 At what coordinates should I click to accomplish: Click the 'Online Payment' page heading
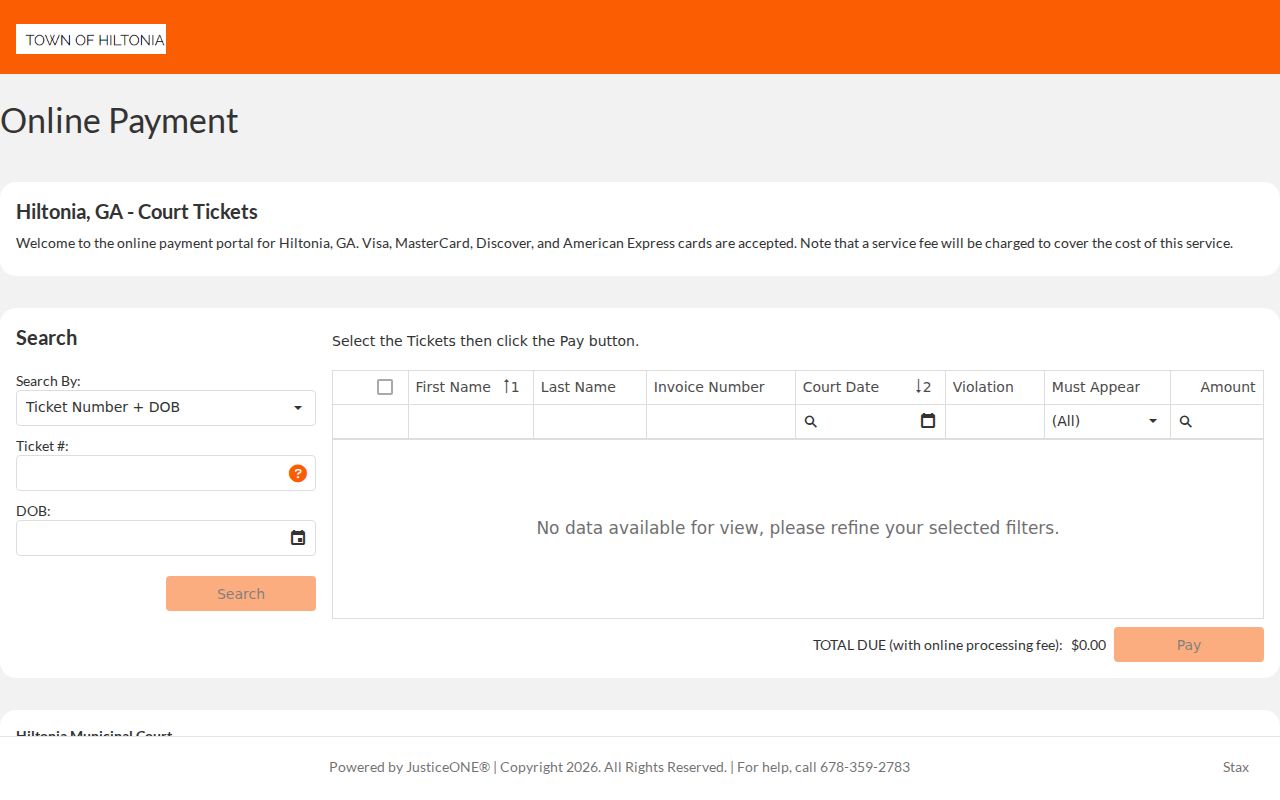pyautogui.click(x=119, y=121)
